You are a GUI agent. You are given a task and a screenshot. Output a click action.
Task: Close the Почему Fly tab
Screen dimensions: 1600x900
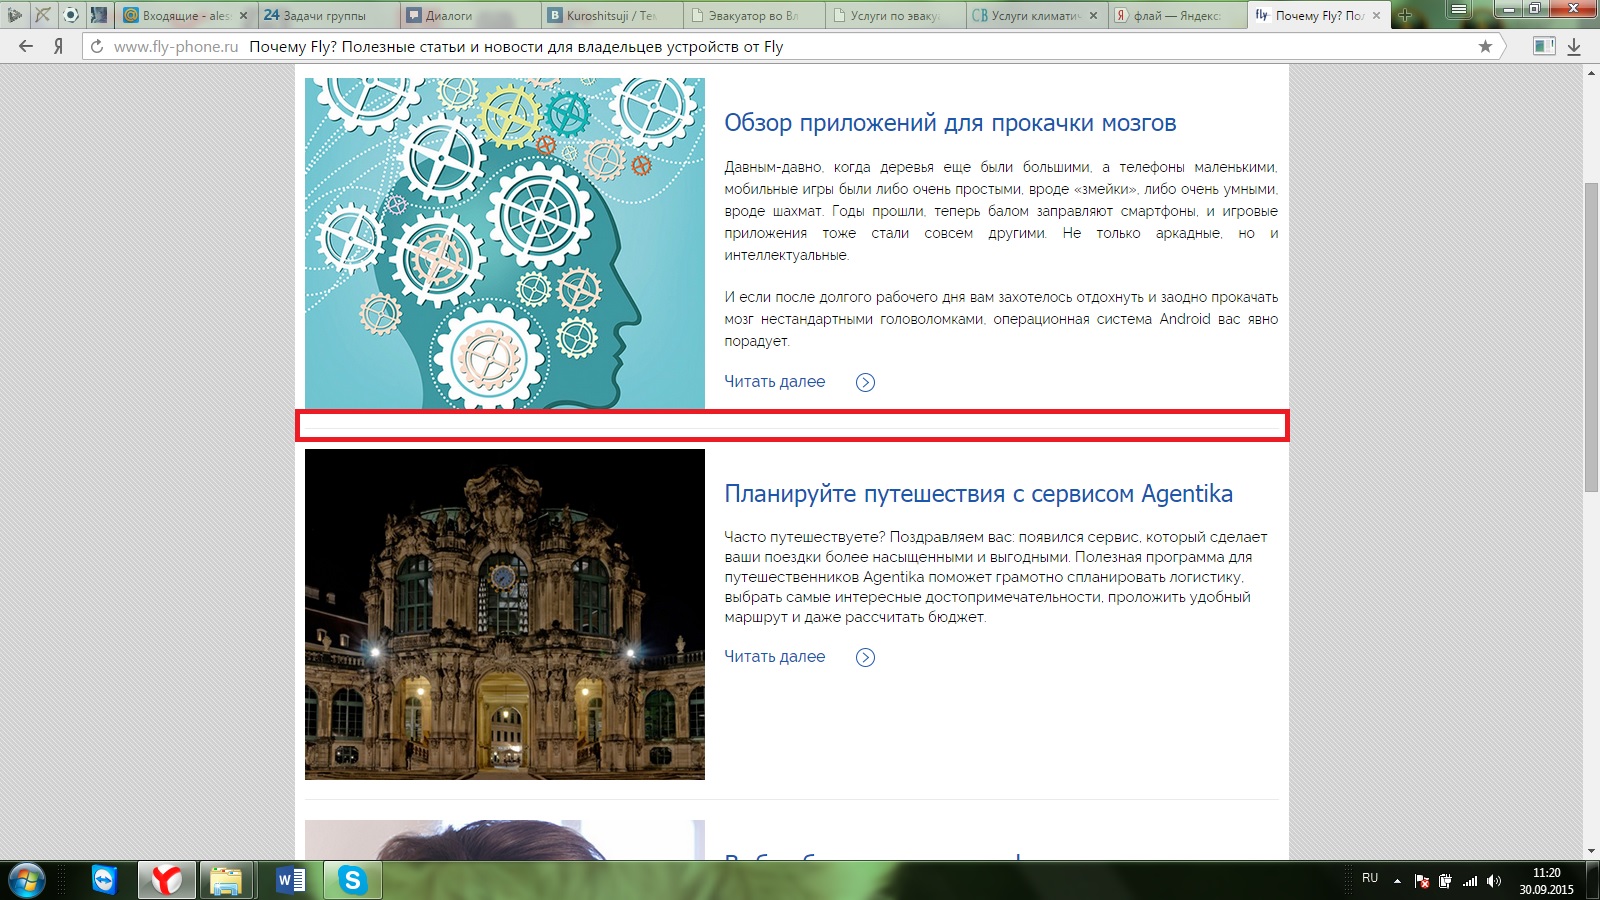[x=1376, y=16]
